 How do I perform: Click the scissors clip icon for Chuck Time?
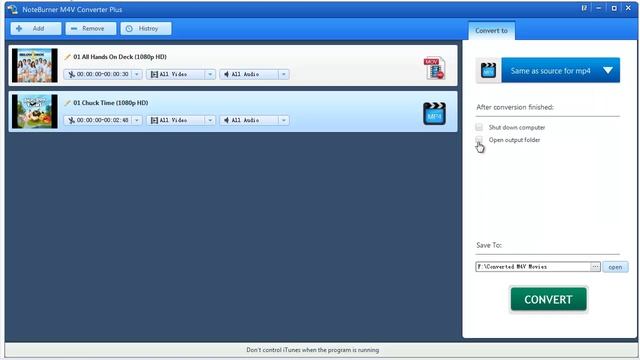coord(71,120)
